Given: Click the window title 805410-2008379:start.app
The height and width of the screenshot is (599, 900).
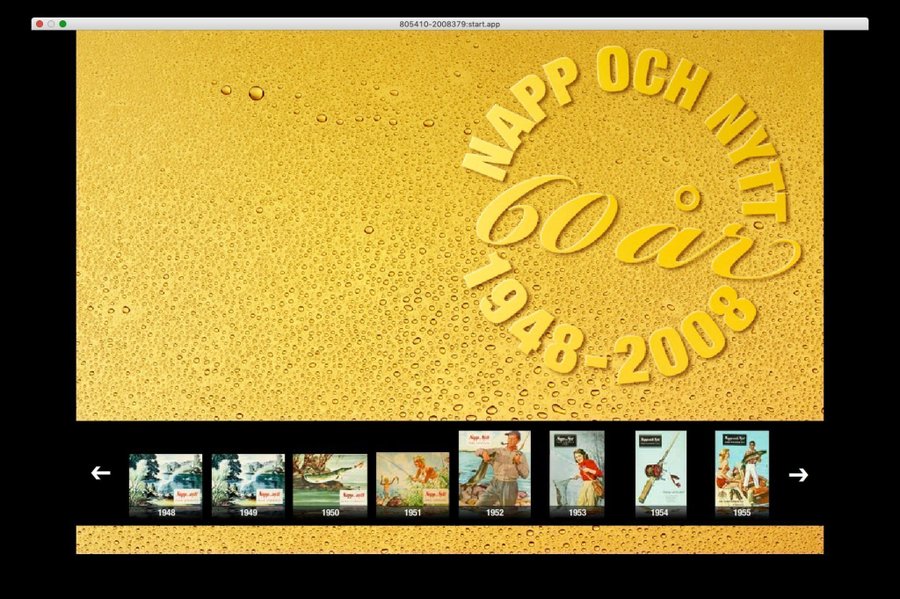Looking at the screenshot, I should point(449,24).
